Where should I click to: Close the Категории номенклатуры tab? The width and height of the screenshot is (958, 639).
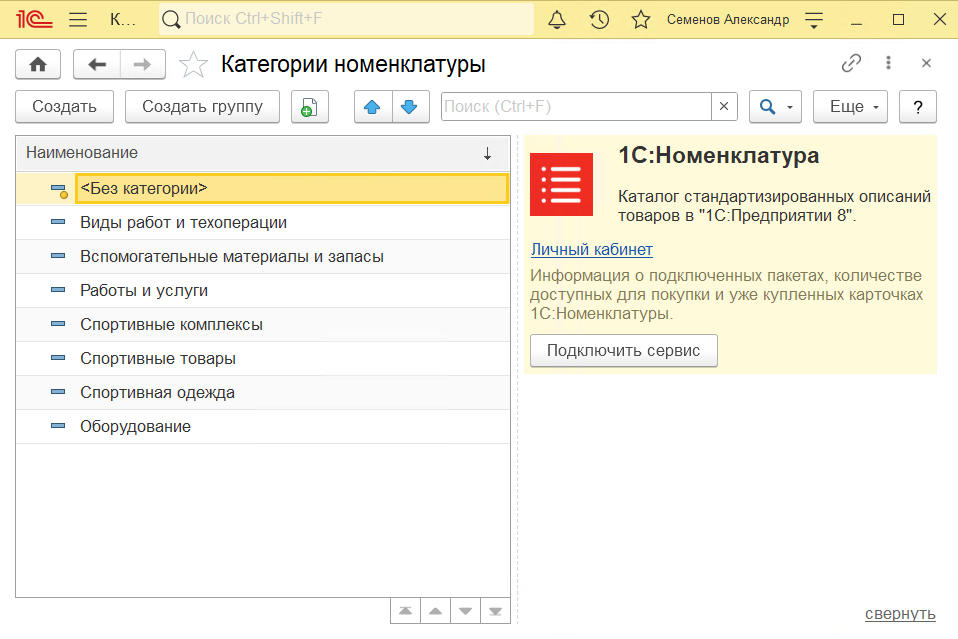(x=926, y=63)
